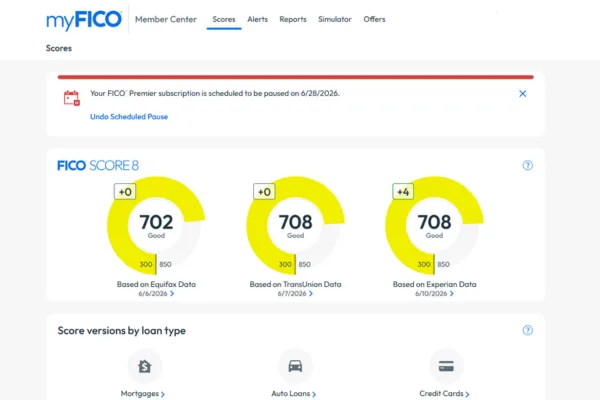Click the FICO SCORE 8 heading
Screen dimensions: 600x400
click(98, 165)
